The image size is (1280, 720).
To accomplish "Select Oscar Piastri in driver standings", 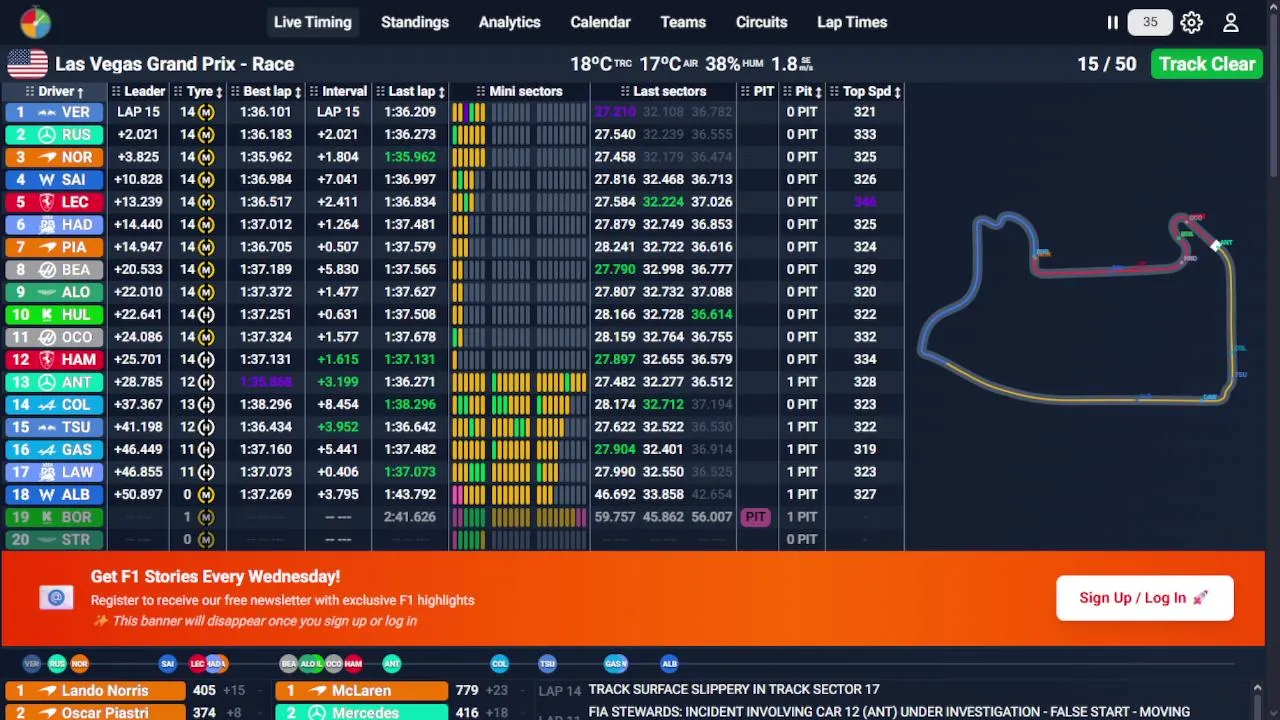I will [95, 712].
